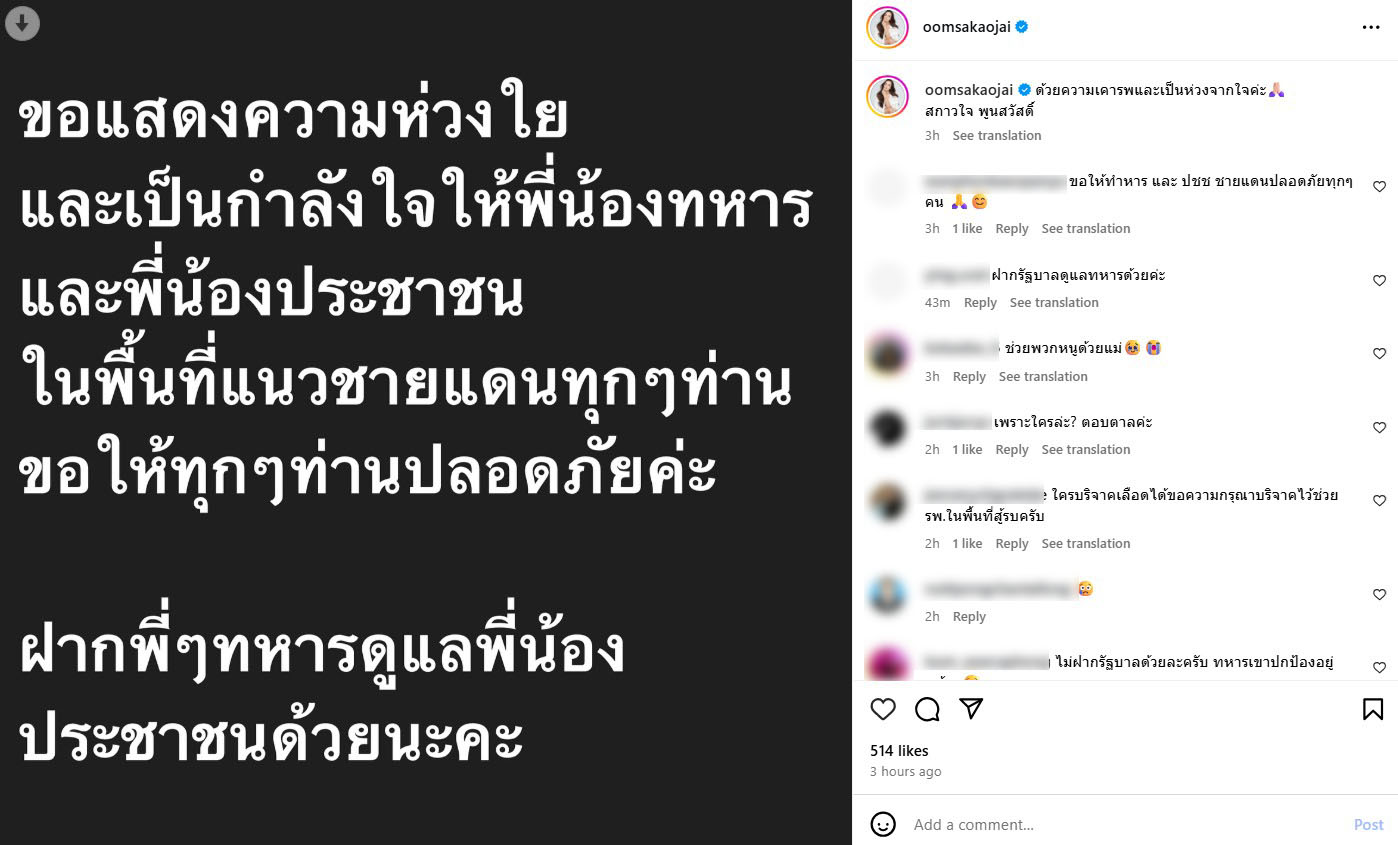Share the post via paper plane icon
The height and width of the screenshot is (845, 1398).
coord(971,709)
